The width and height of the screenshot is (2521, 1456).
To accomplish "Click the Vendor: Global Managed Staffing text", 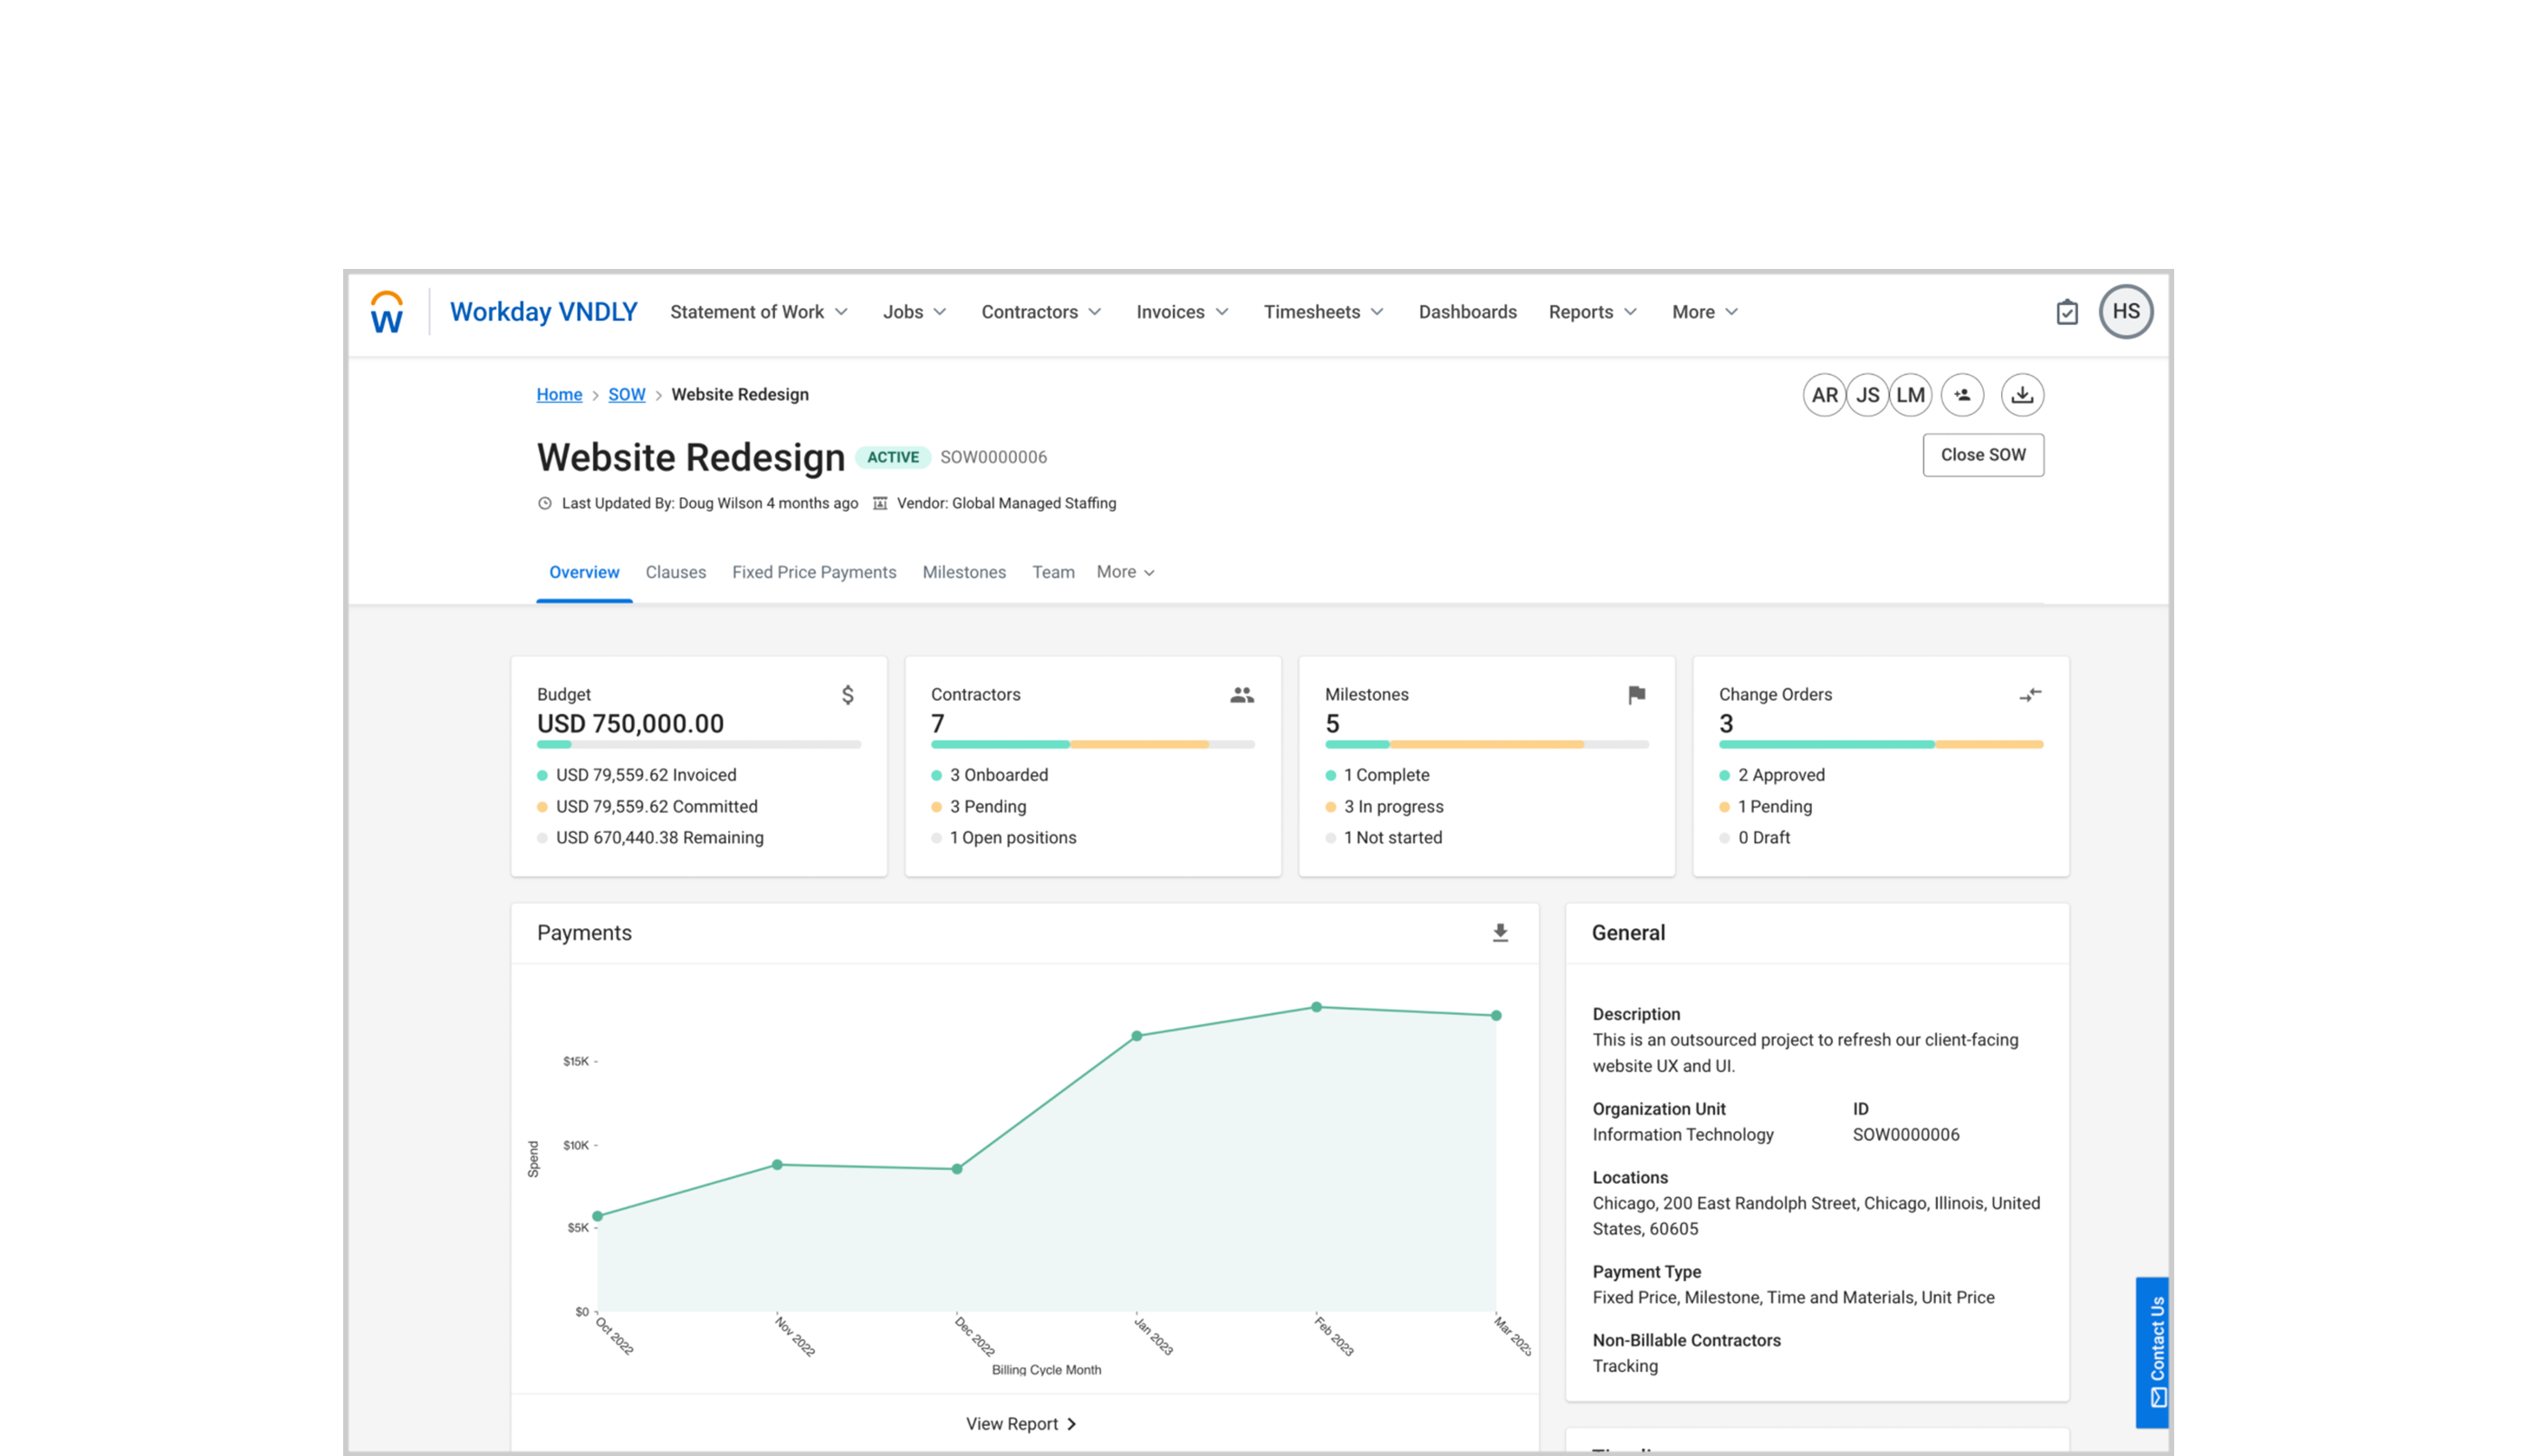I will [1005, 503].
